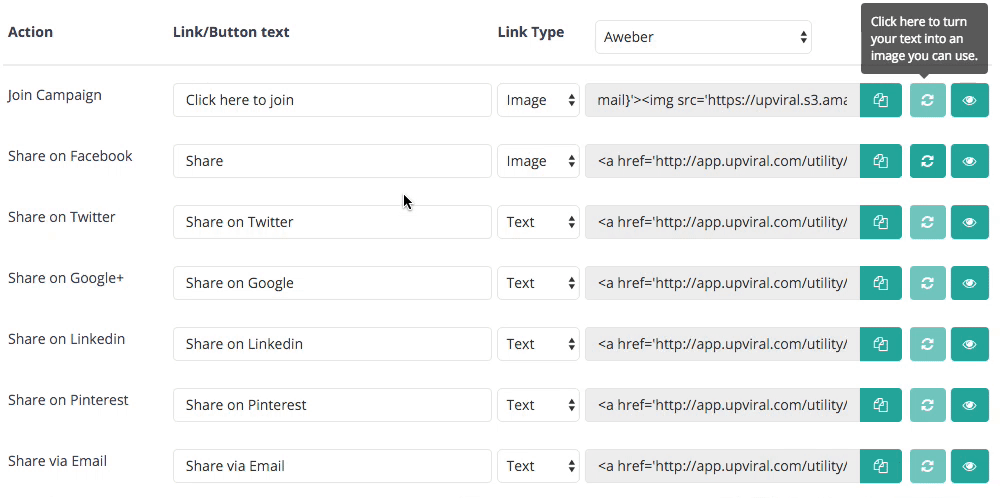The image size is (1000, 498).
Task: Preview the Share on Google+ link
Action: 969,283
